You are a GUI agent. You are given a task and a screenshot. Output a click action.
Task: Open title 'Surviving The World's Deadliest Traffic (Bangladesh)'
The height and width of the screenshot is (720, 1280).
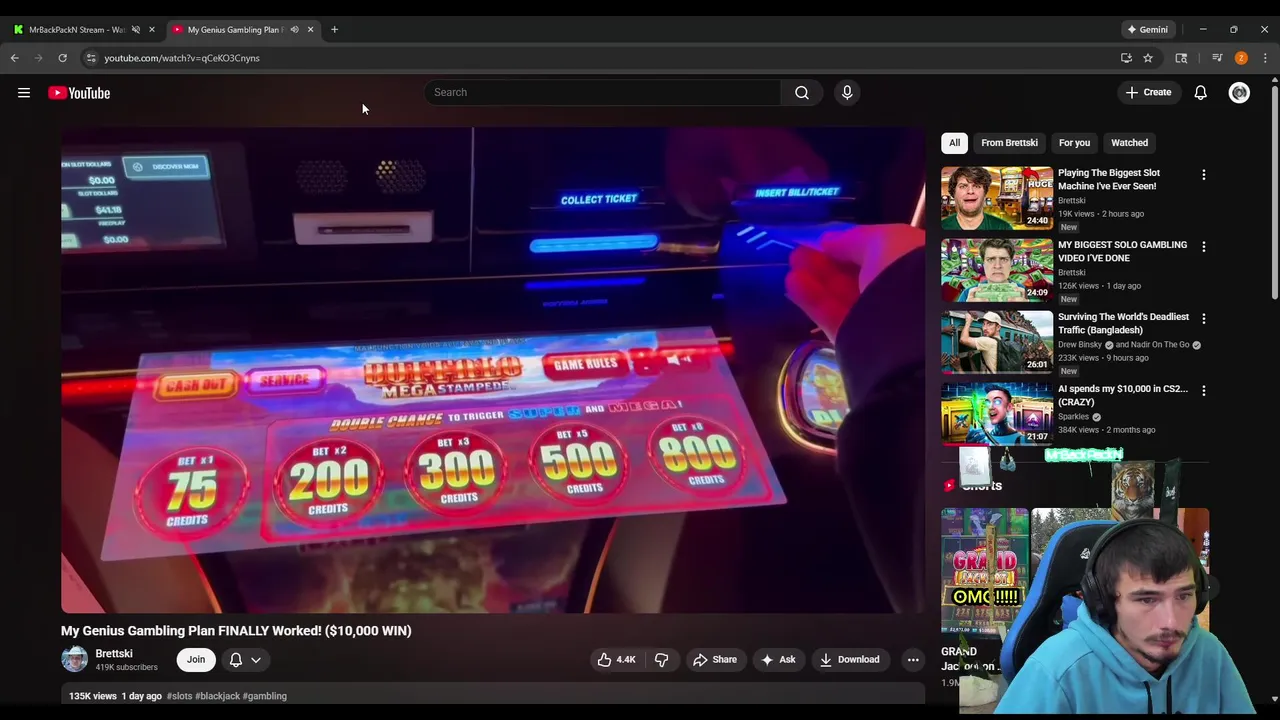coord(1123,323)
